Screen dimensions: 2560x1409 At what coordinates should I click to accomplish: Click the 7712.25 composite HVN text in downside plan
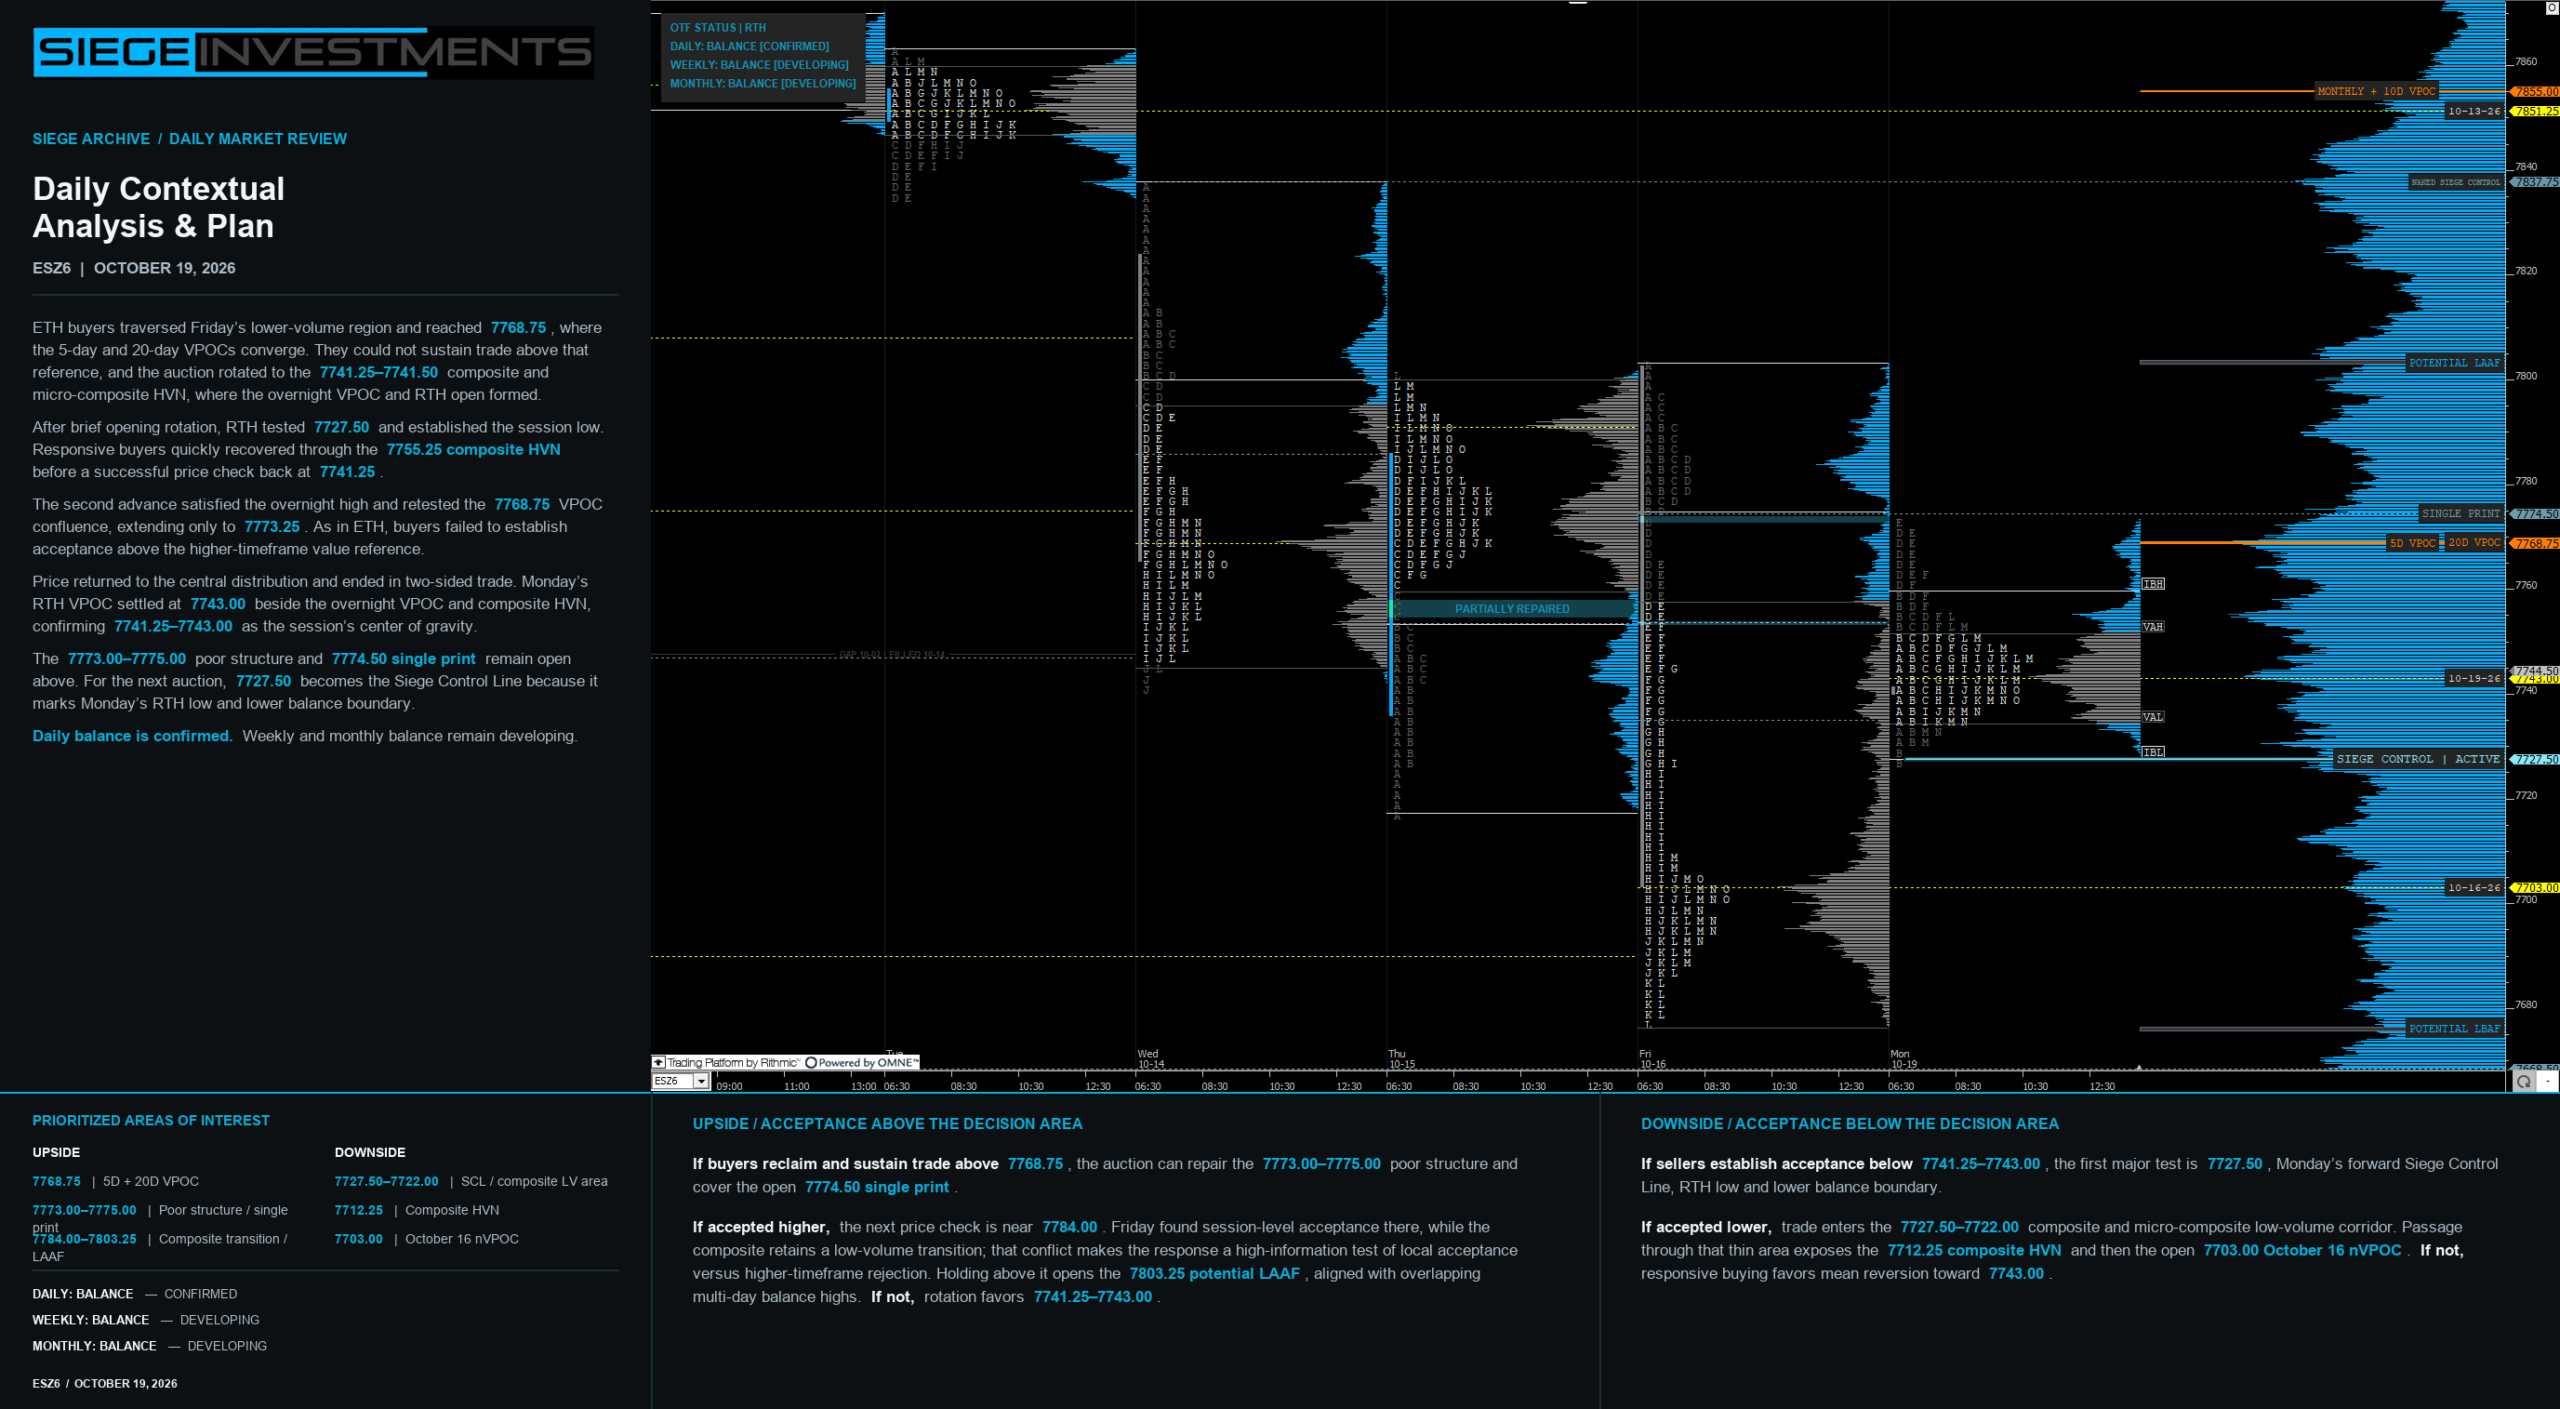tap(1973, 1250)
